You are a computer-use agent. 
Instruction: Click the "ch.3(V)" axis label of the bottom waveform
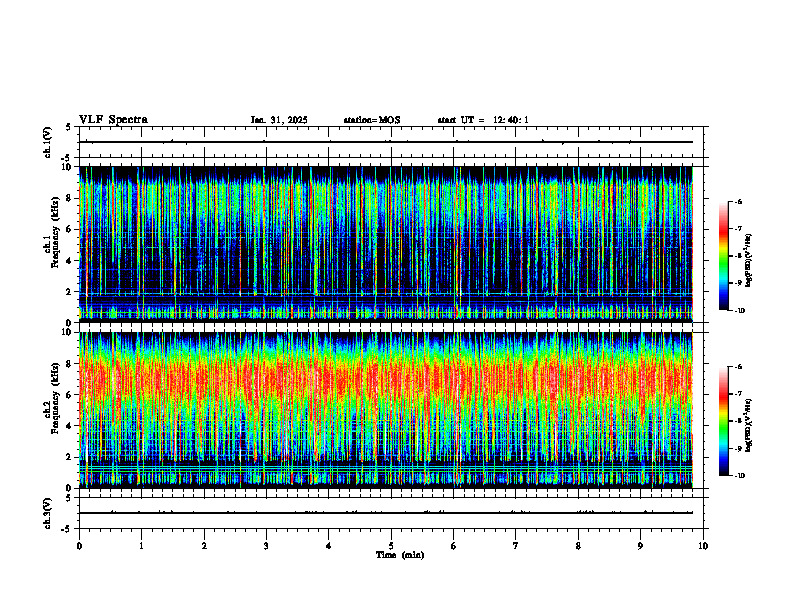point(47,513)
